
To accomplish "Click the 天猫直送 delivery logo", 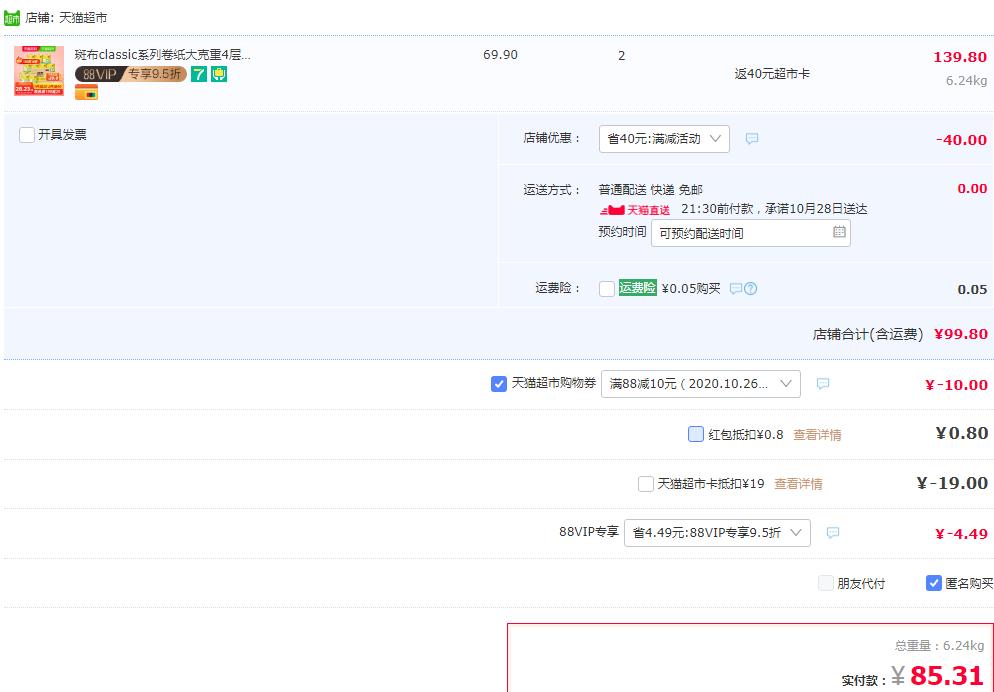I will 635,210.
